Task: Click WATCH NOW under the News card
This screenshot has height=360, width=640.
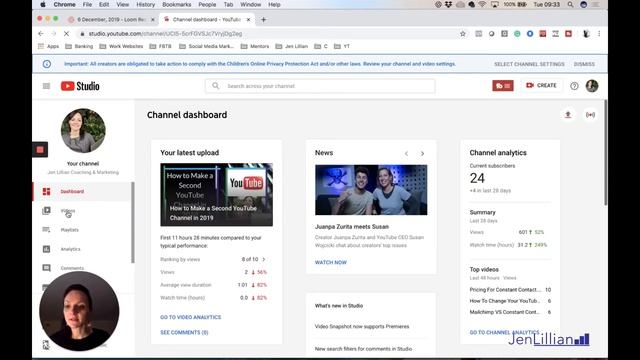Action: [x=331, y=262]
